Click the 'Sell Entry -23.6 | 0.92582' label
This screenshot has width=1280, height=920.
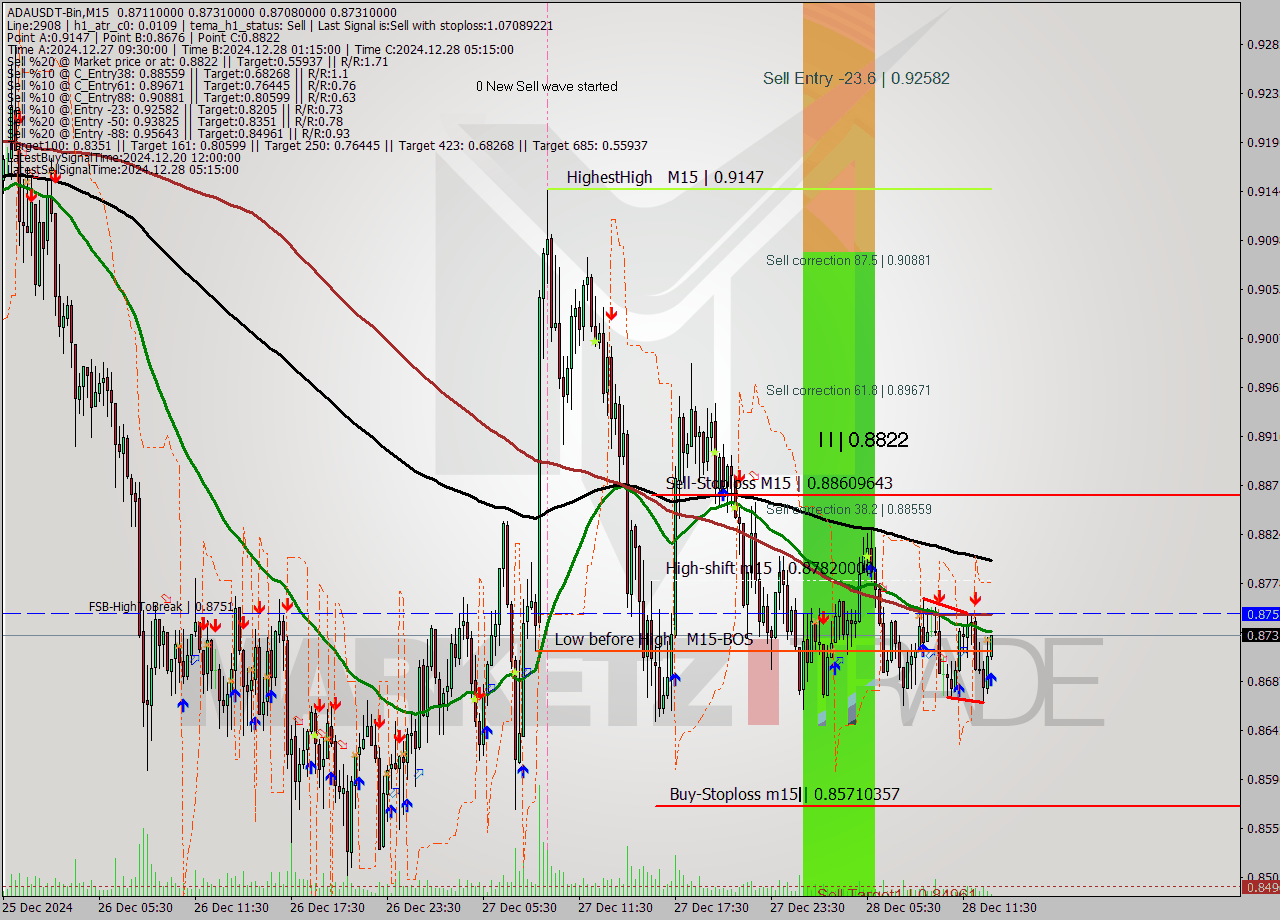[856, 78]
